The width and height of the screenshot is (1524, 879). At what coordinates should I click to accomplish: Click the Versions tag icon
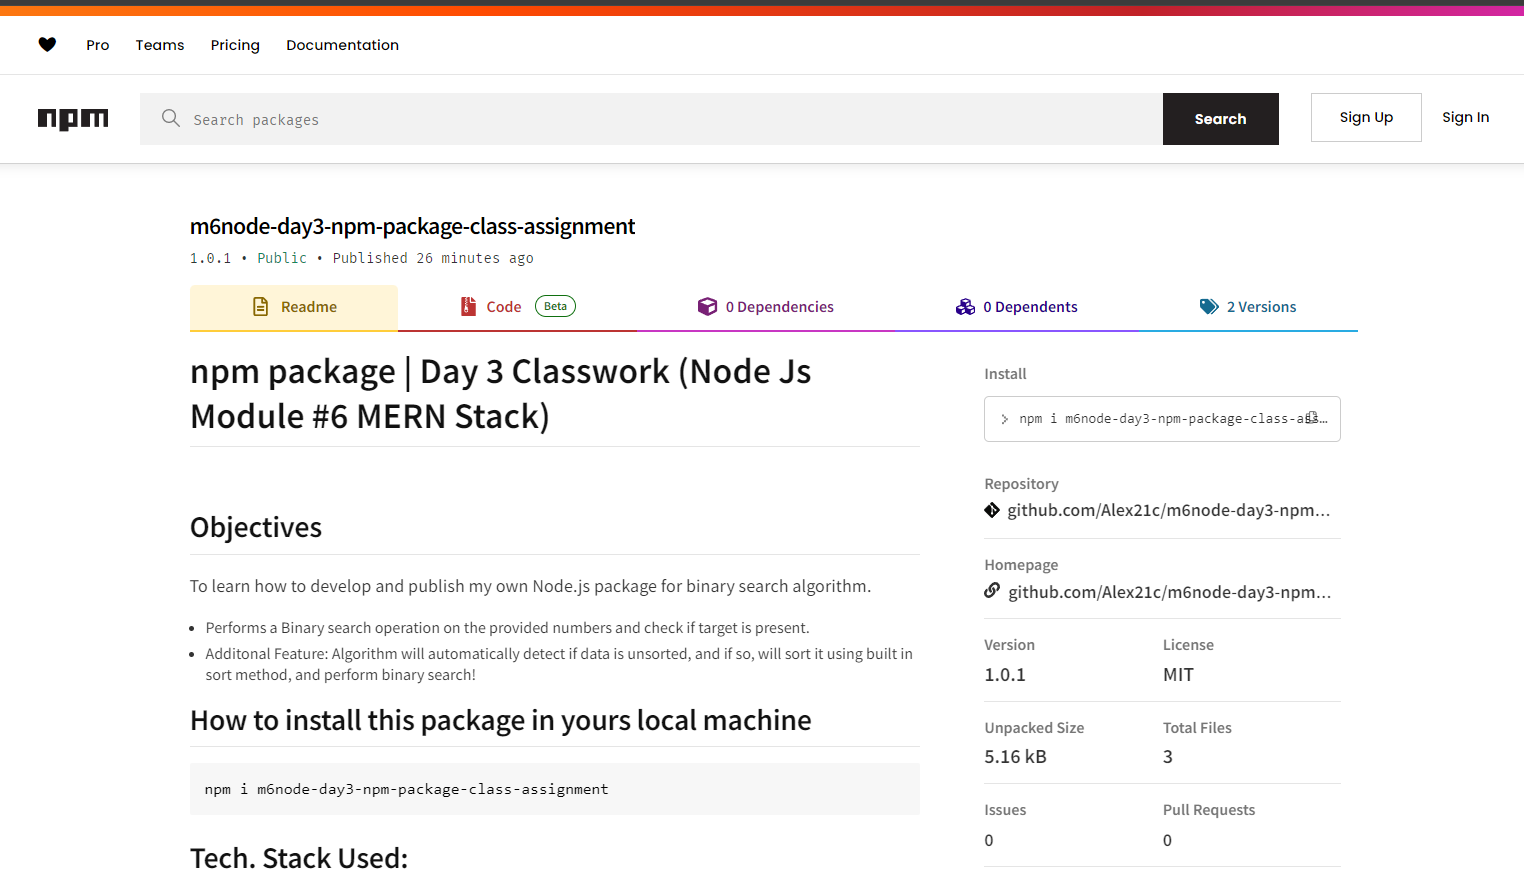[1209, 307]
